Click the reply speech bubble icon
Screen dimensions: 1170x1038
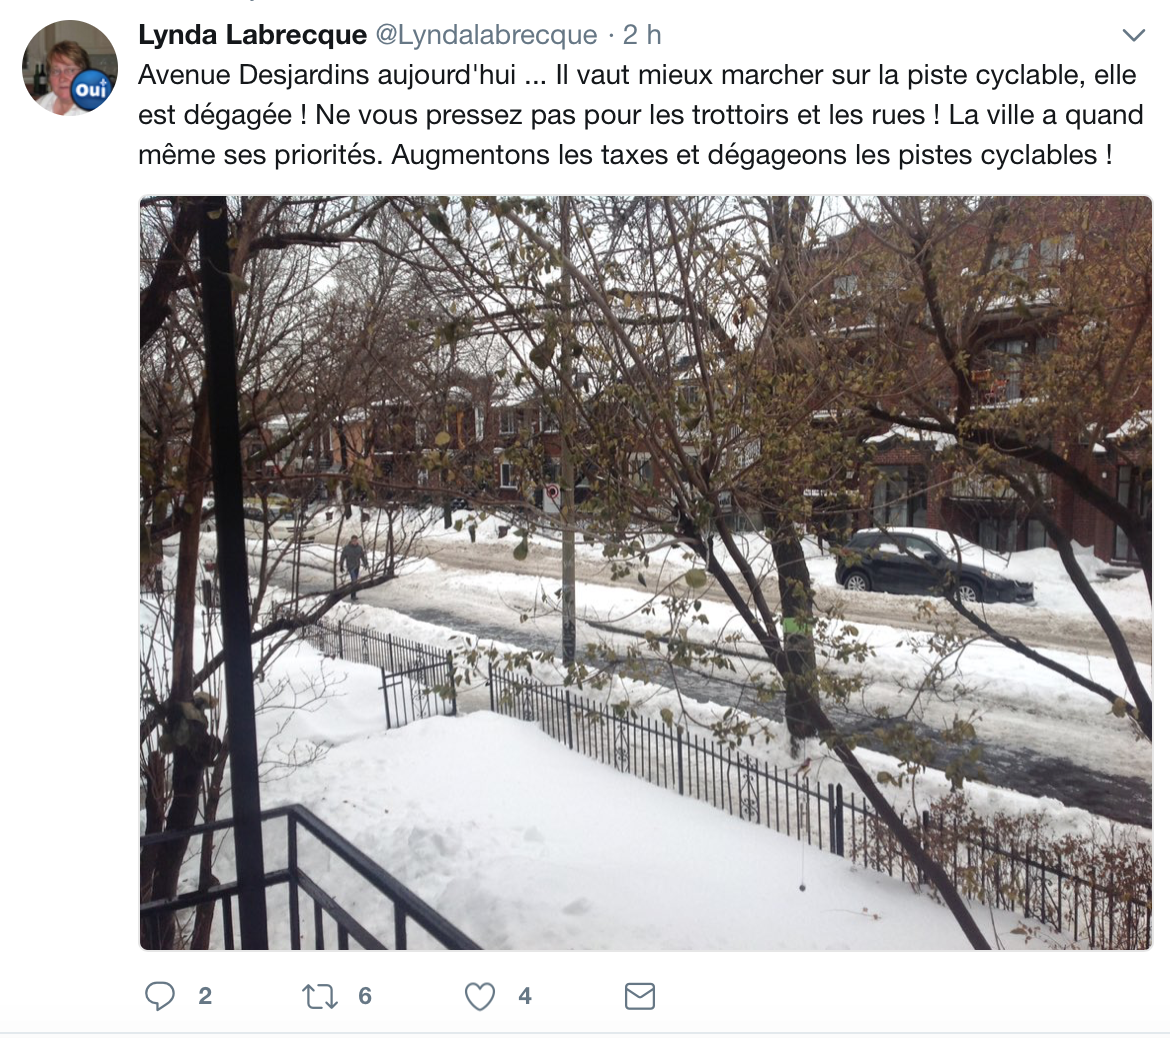click(x=160, y=996)
